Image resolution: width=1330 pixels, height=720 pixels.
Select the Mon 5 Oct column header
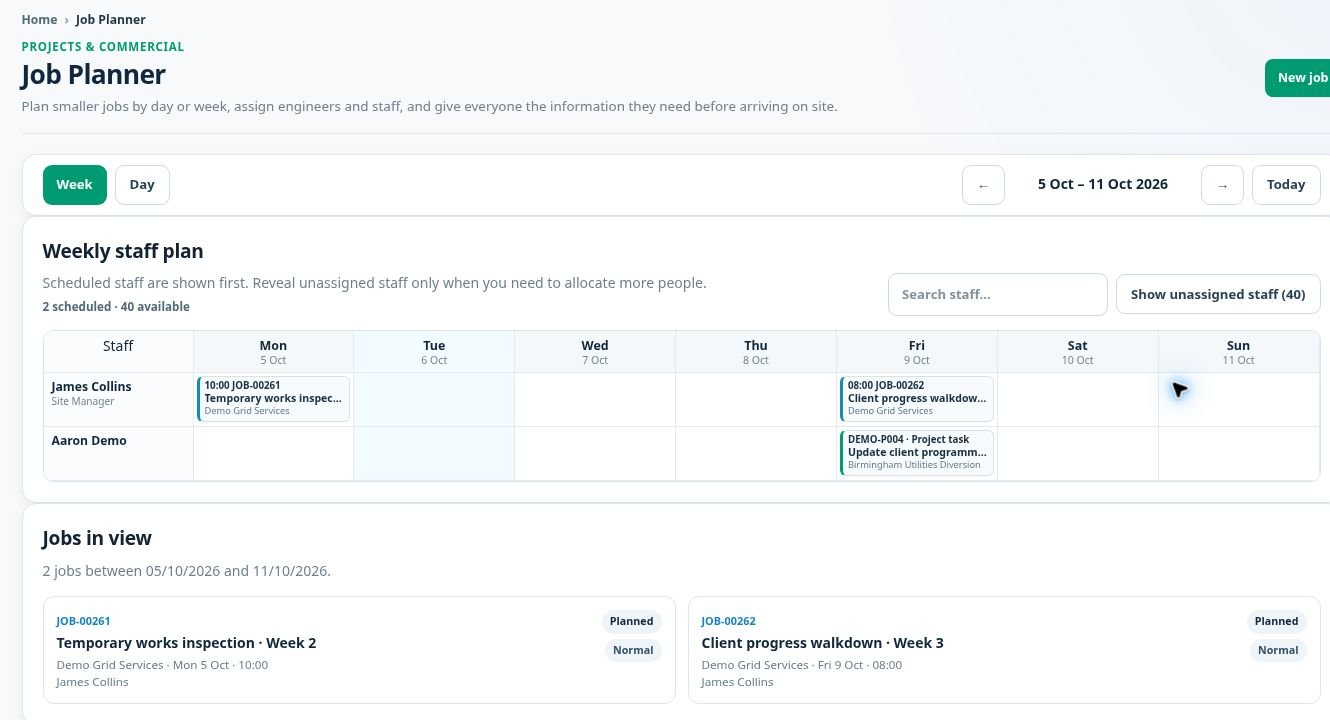[x=273, y=352]
